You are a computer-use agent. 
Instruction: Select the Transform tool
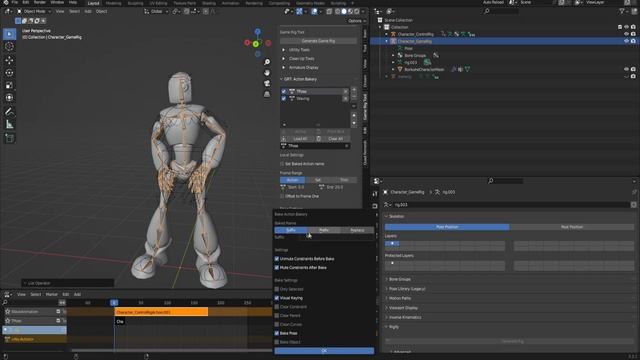(9, 98)
